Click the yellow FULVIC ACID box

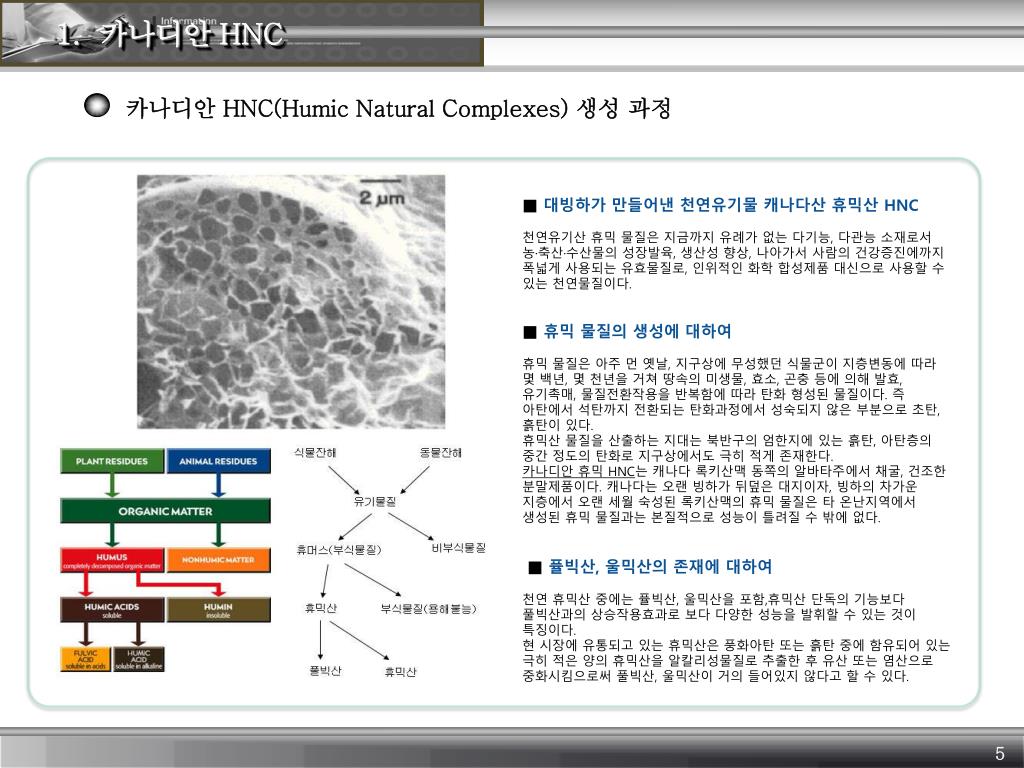tap(86, 659)
